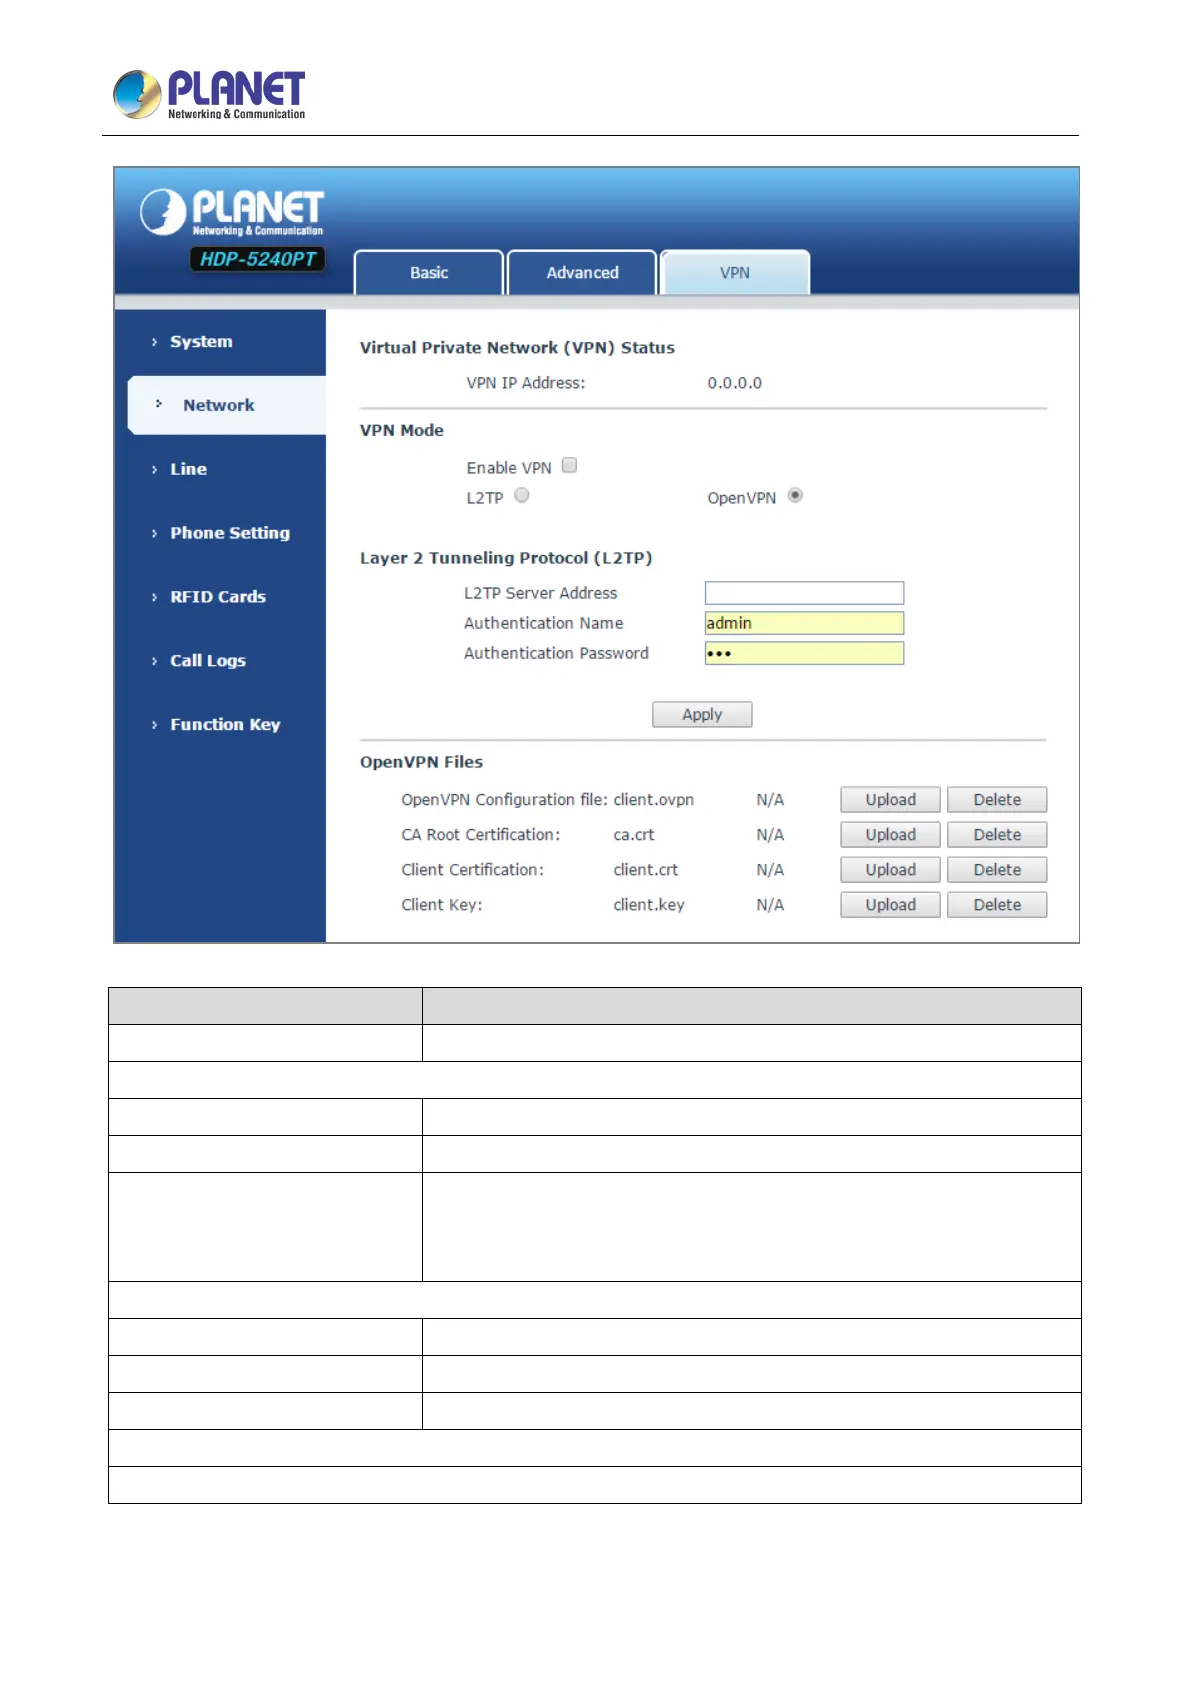This screenshot has width=1190, height=1684.
Task: Delete the client.ovpn configuration file
Action: pos(997,800)
